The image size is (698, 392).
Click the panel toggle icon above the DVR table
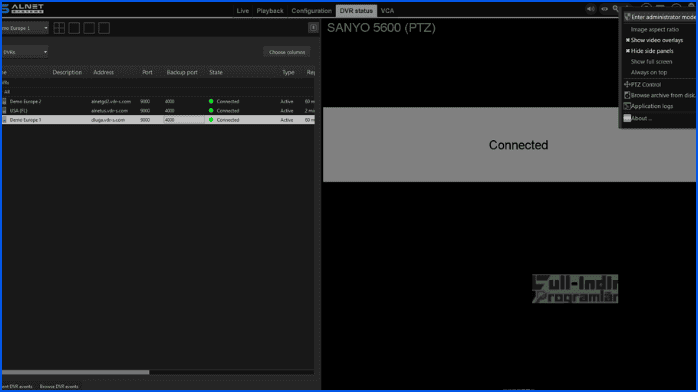(313, 28)
